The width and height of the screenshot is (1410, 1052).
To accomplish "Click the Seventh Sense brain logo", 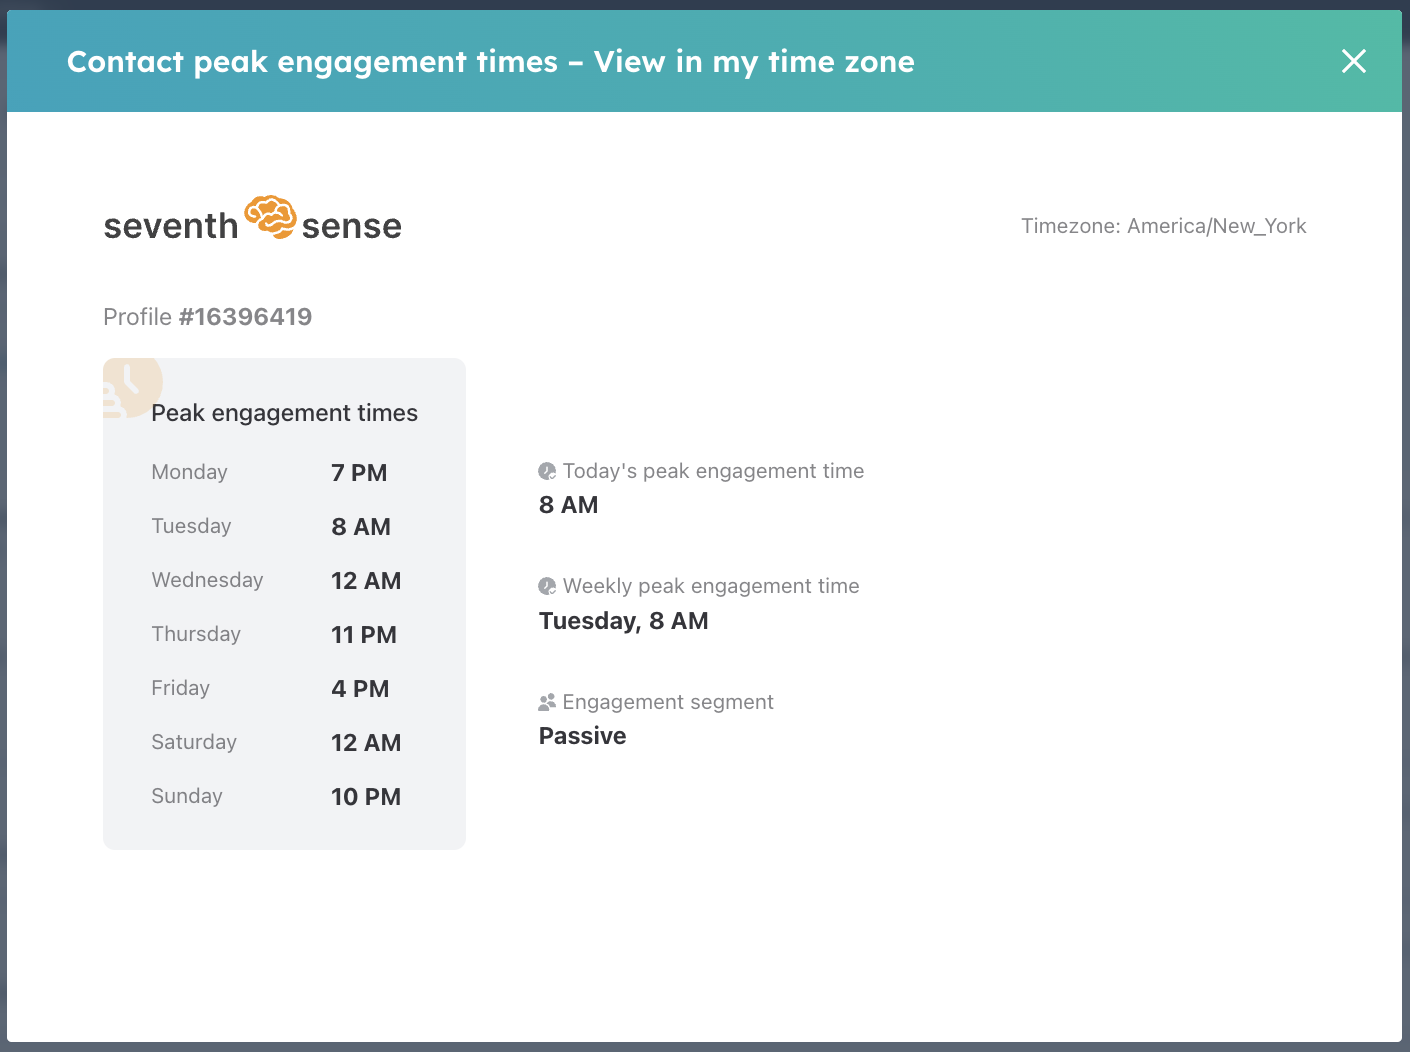I will [x=270, y=217].
